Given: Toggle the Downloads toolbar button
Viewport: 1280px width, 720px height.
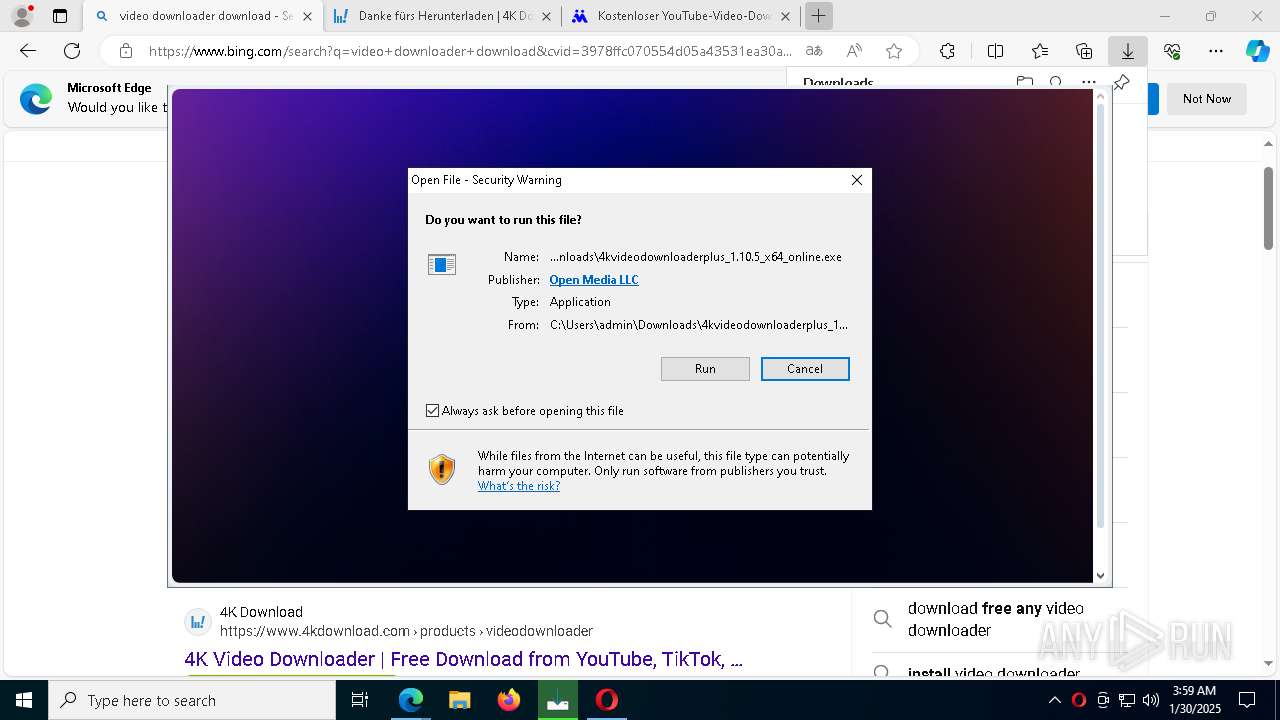Looking at the screenshot, I should pyautogui.click(x=1128, y=51).
